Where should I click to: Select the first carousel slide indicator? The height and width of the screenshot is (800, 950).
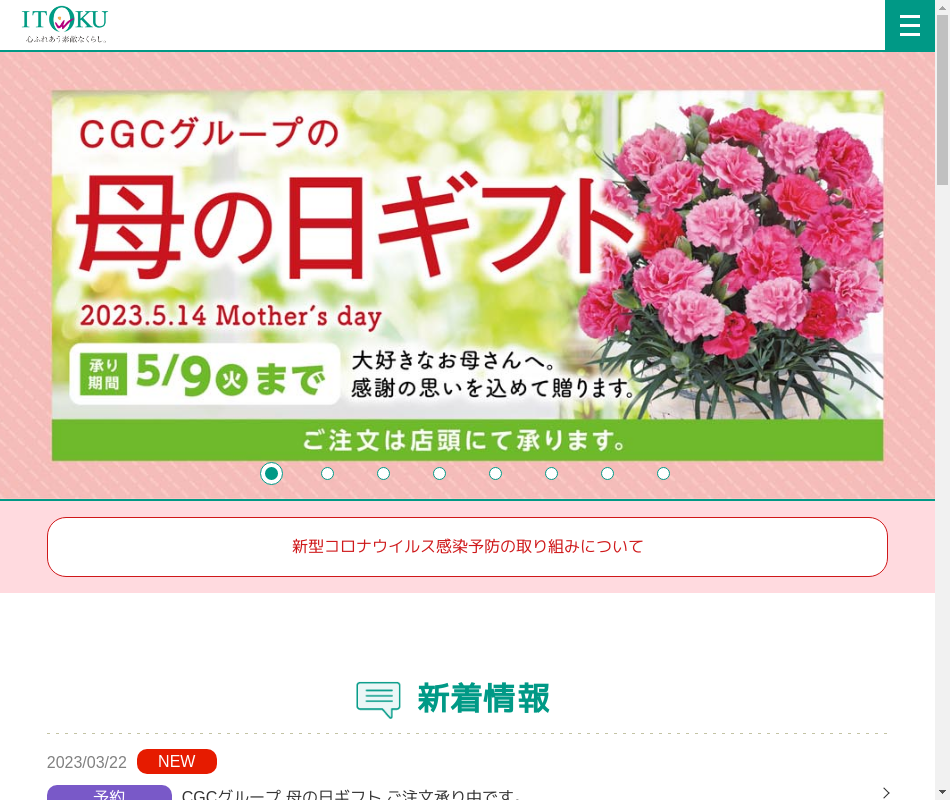click(x=271, y=473)
